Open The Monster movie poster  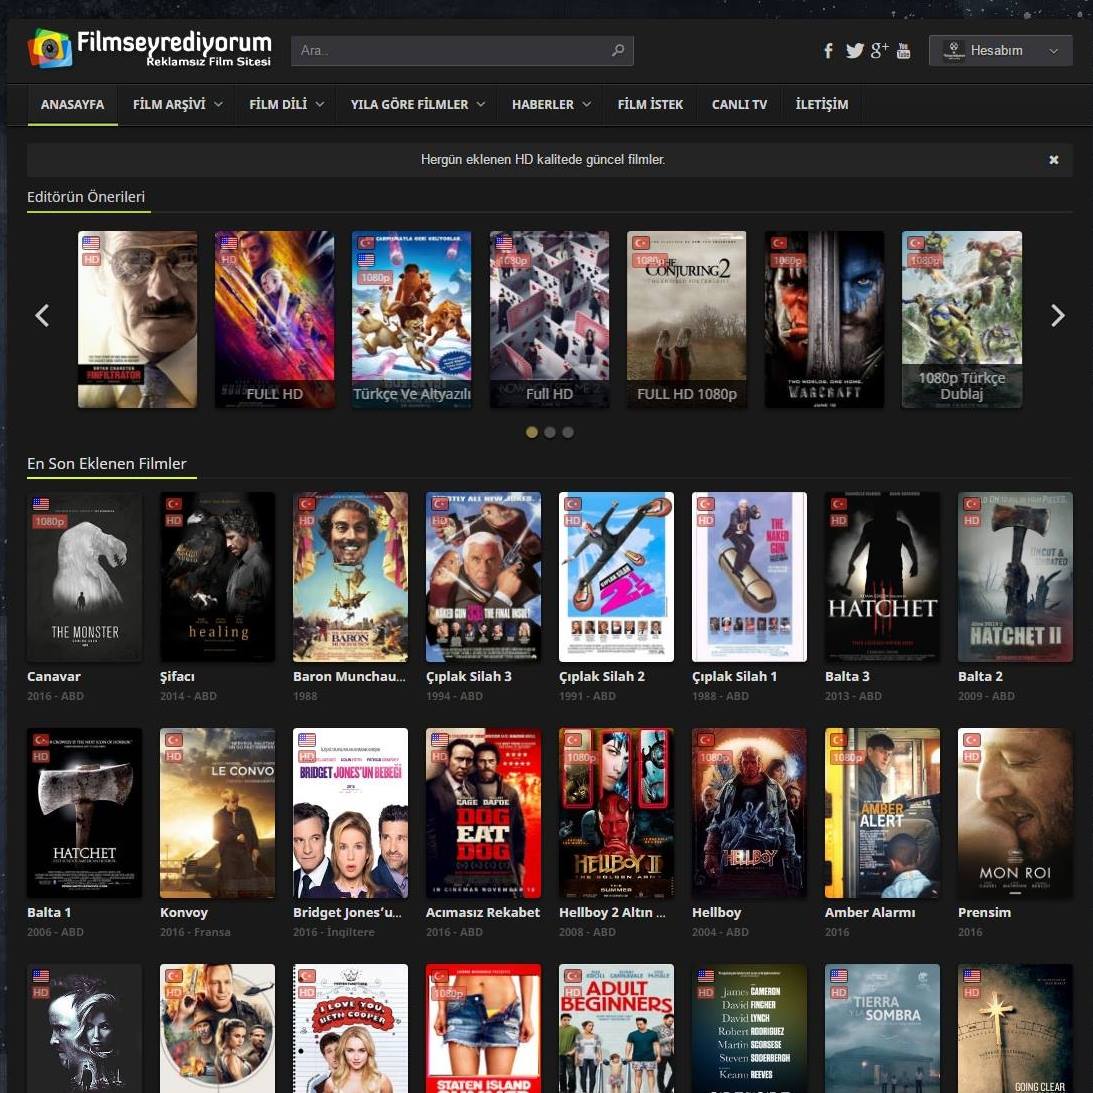tap(84, 577)
